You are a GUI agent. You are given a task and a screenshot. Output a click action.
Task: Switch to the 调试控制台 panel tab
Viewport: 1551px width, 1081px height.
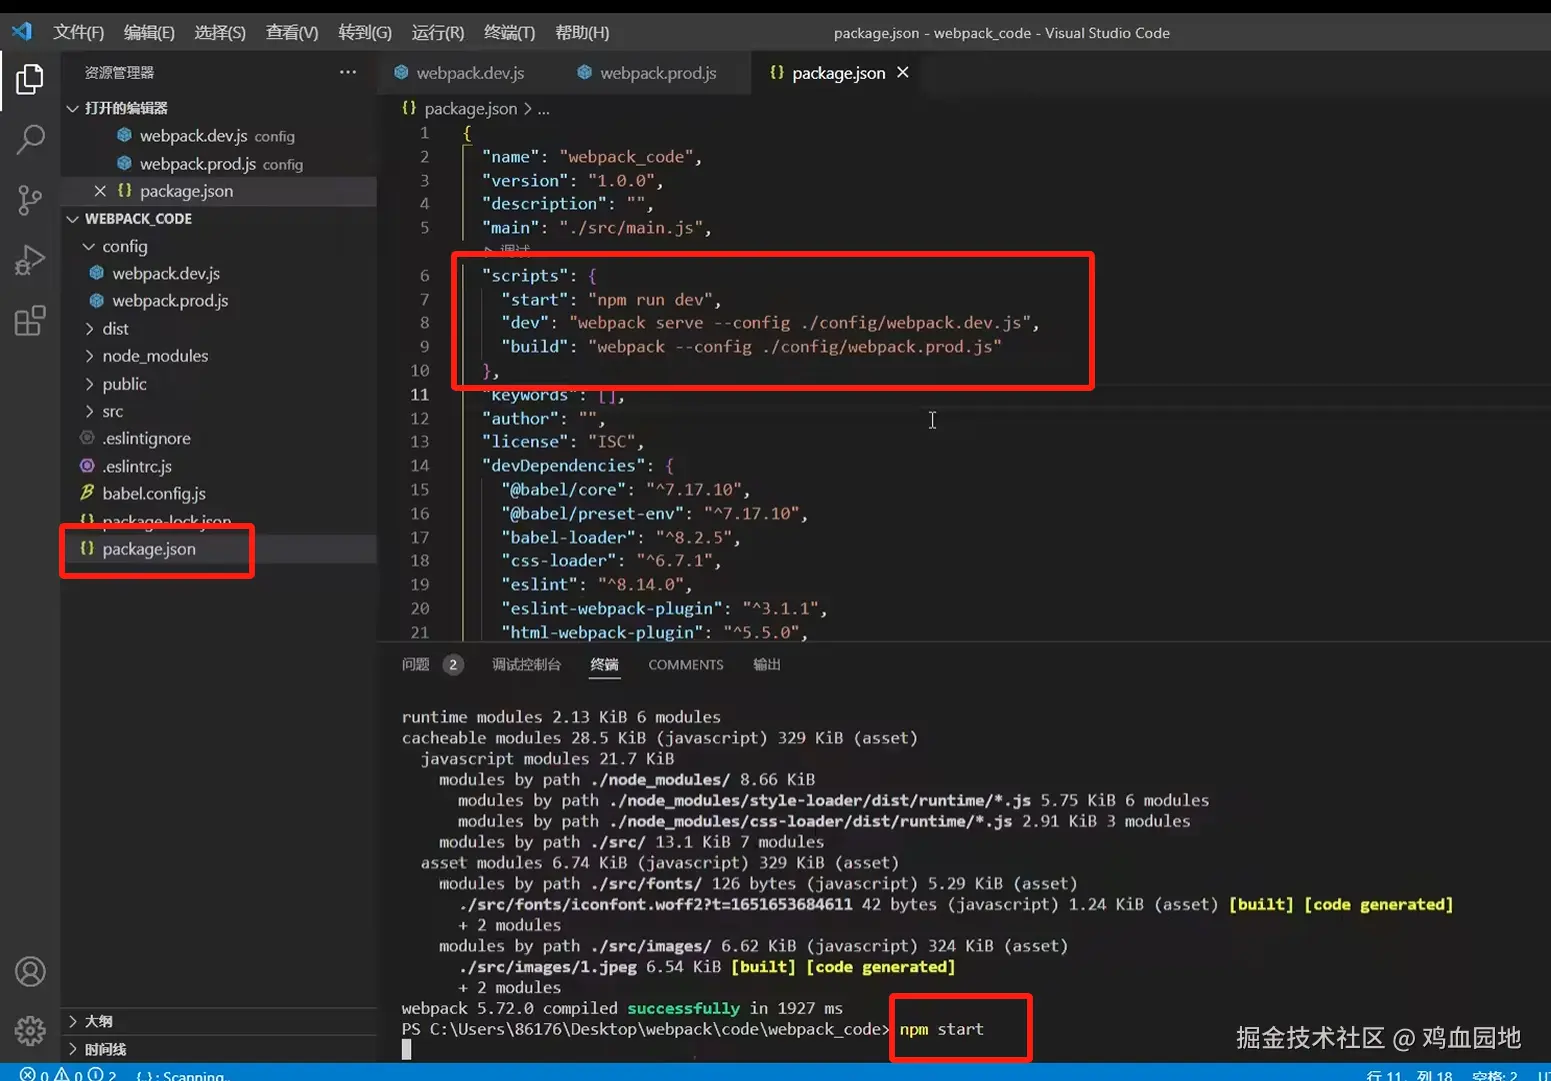click(526, 665)
